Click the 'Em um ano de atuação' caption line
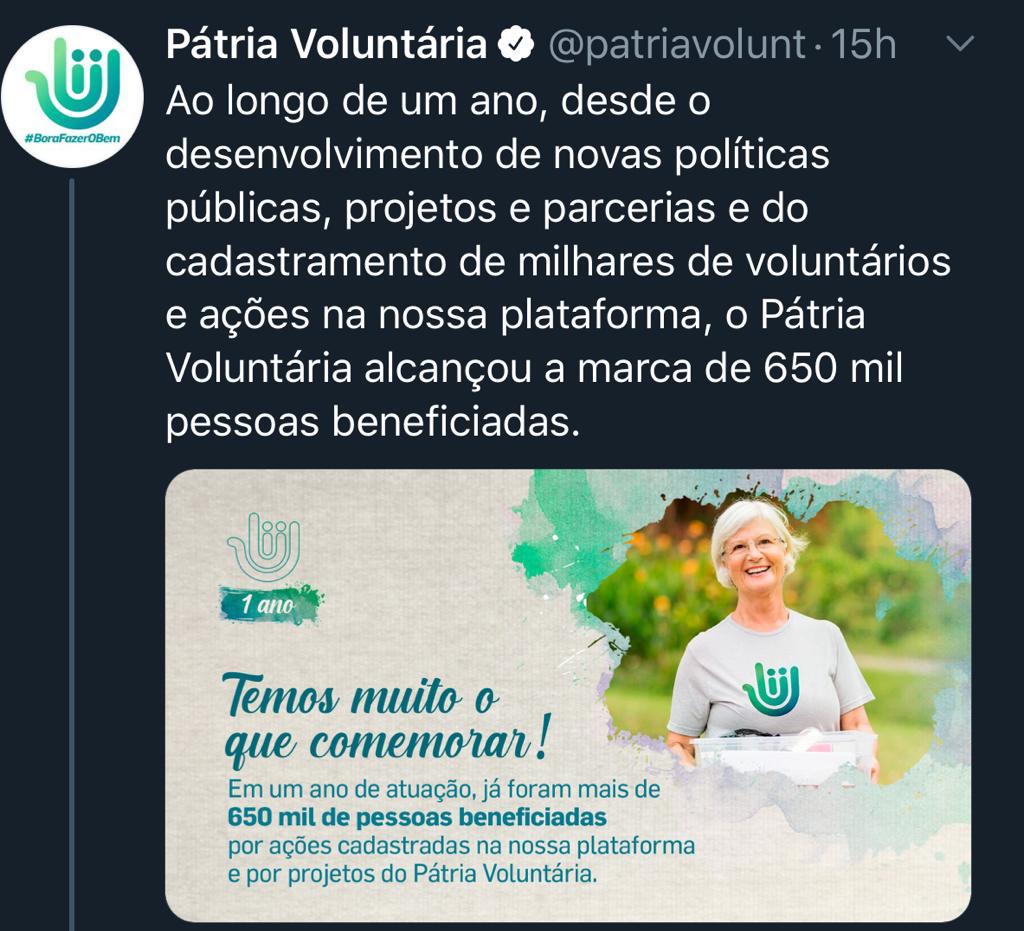1024x931 pixels. tap(444, 789)
